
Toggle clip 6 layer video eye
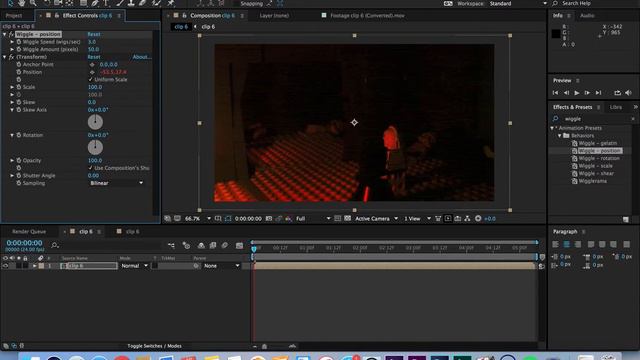point(5,266)
